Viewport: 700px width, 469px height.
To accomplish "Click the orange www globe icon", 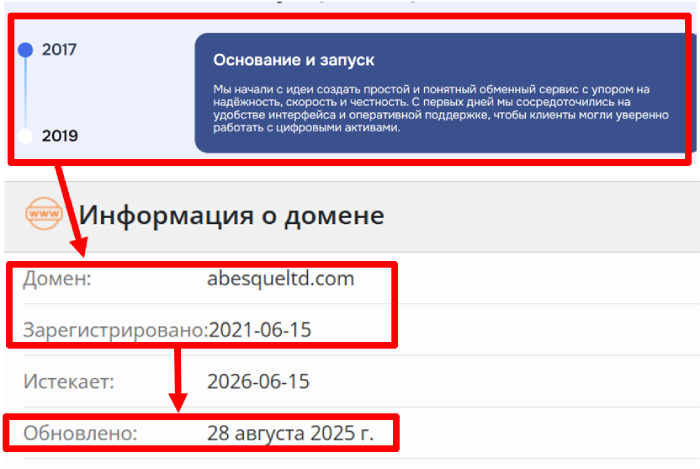I will click(x=44, y=214).
